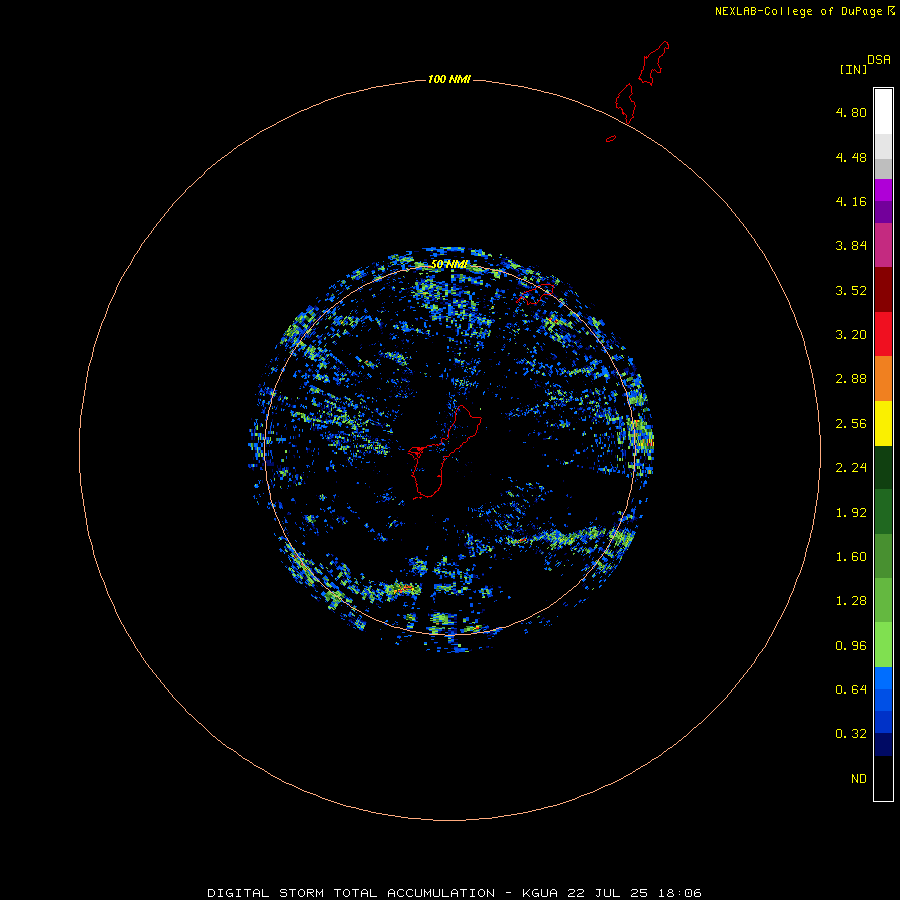The width and height of the screenshot is (900, 900).
Task: Click the 1.60 legend value
Action: coord(851,557)
